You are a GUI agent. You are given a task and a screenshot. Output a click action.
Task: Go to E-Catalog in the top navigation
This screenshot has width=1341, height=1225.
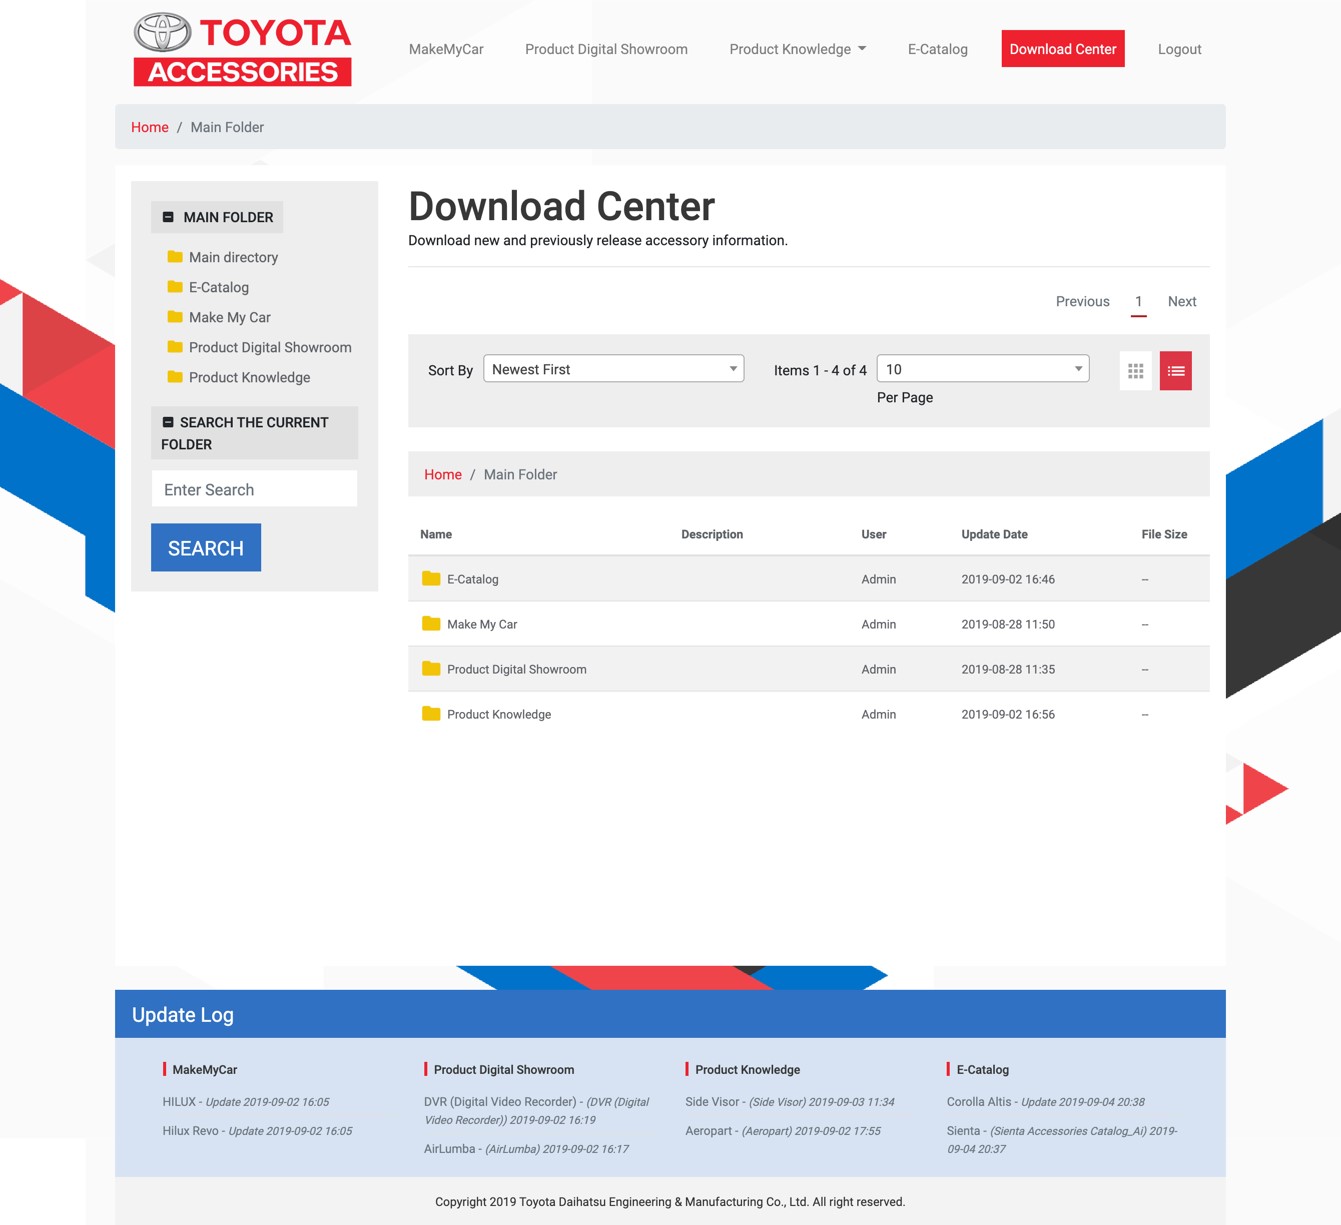(x=937, y=49)
